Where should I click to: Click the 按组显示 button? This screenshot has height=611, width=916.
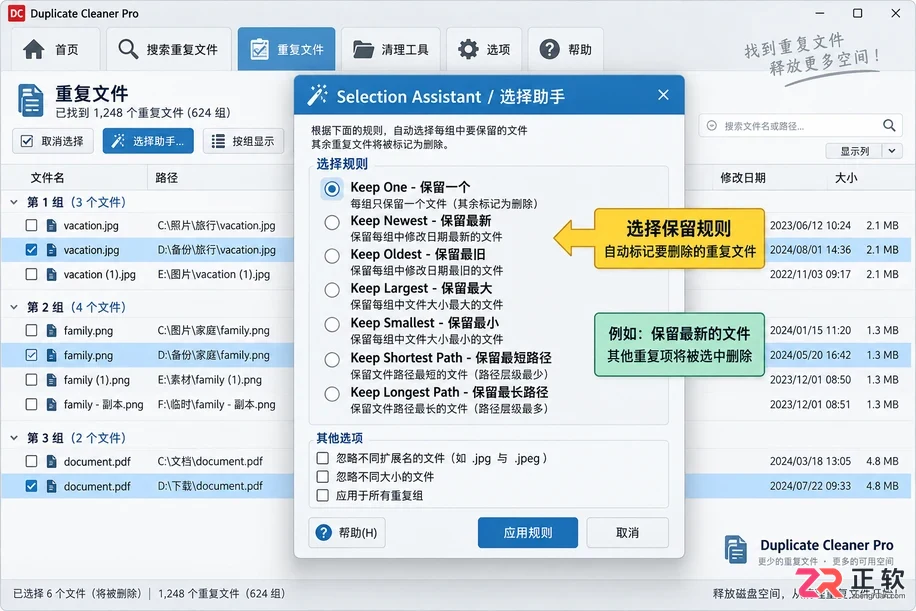pos(243,141)
